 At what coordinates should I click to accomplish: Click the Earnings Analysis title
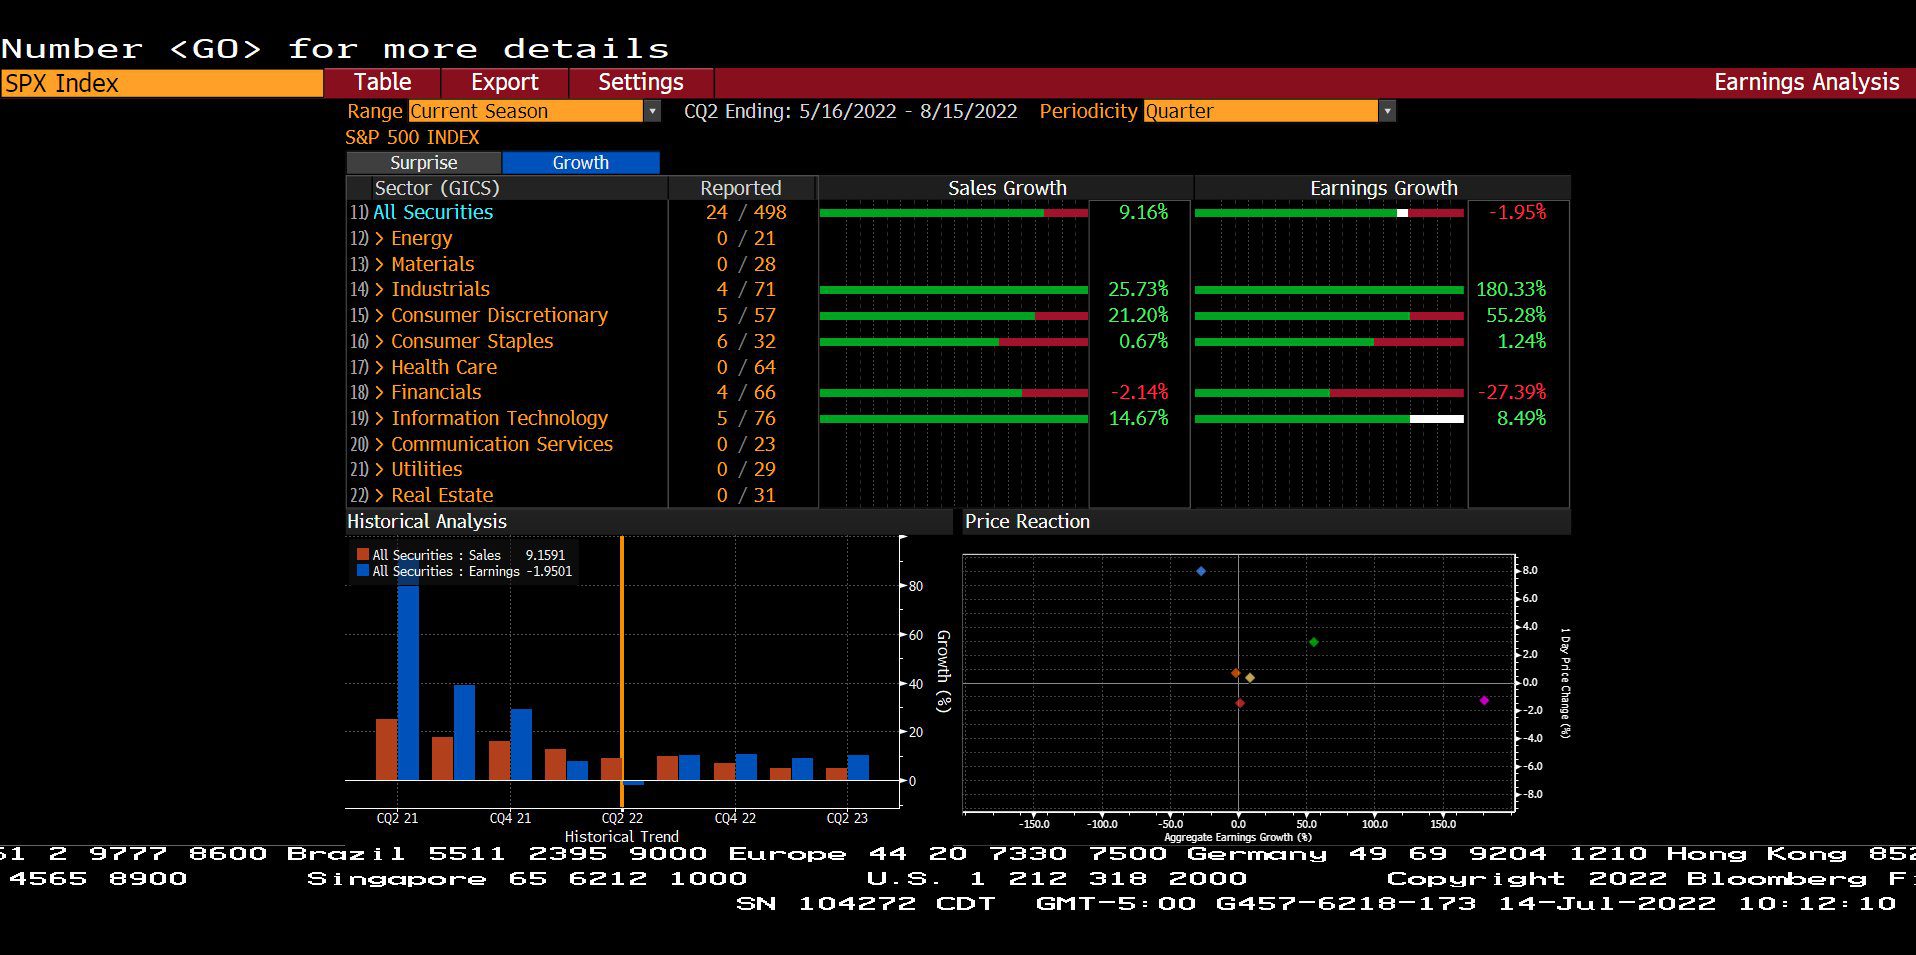pyautogui.click(x=1806, y=82)
